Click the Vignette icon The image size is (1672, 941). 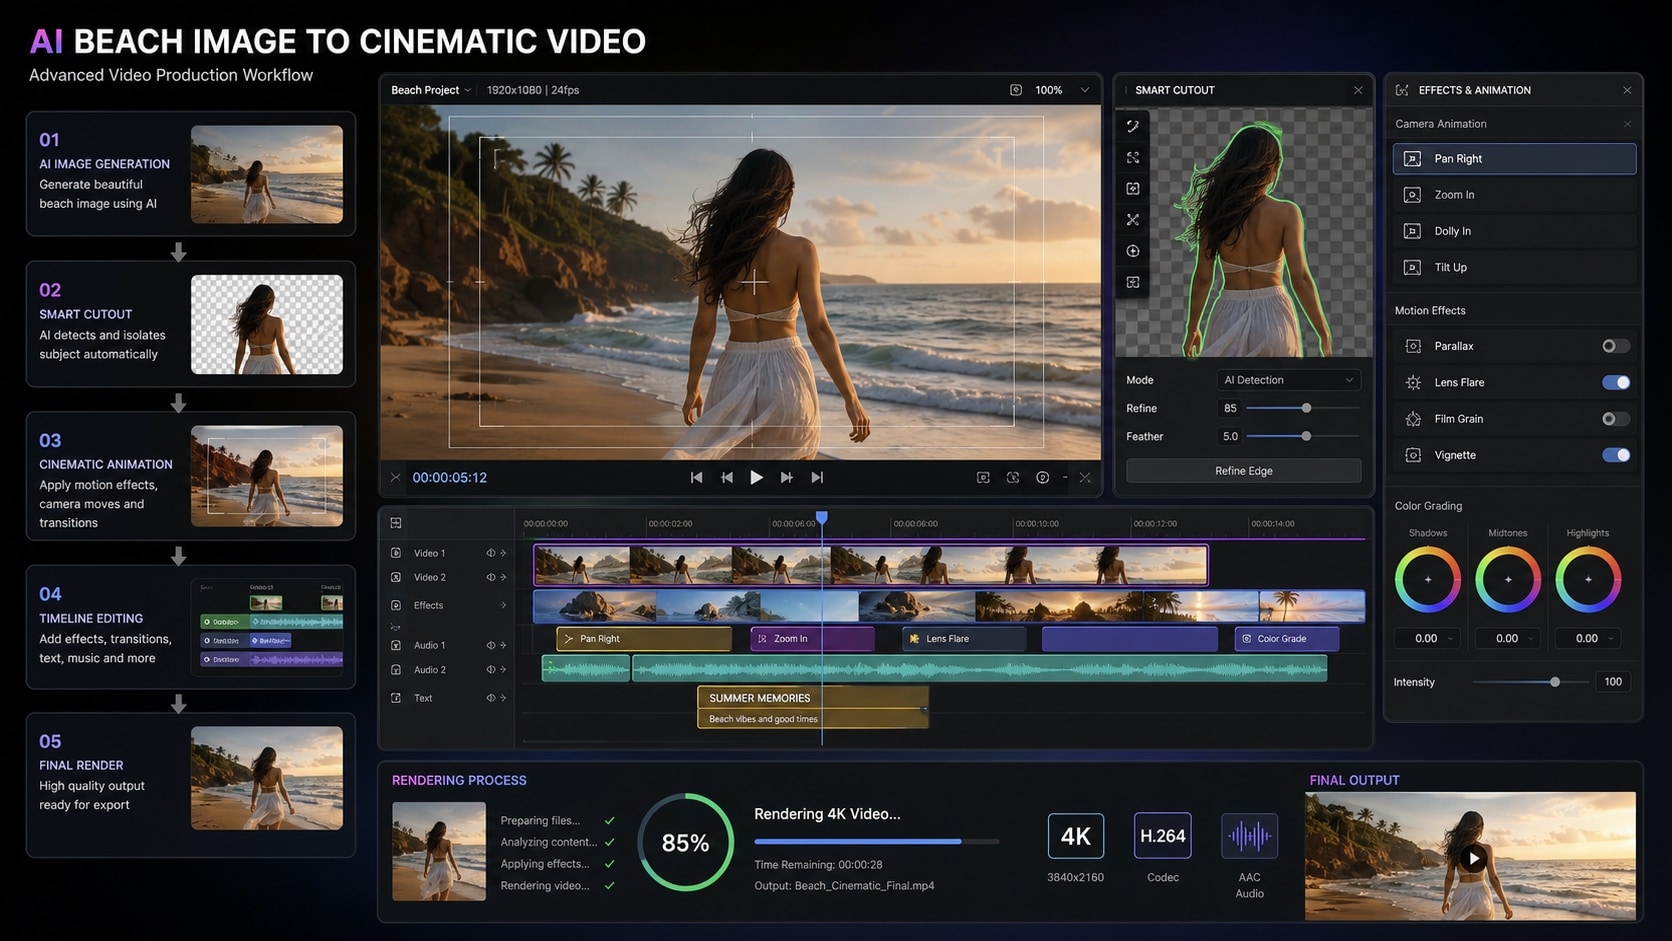coord(1413,455)
